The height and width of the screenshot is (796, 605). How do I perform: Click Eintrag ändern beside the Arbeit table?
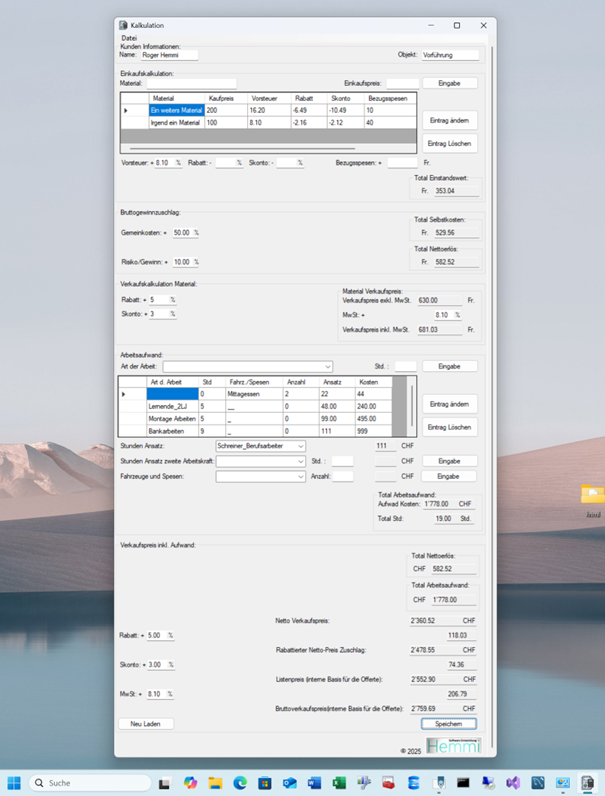pos(449,404)
